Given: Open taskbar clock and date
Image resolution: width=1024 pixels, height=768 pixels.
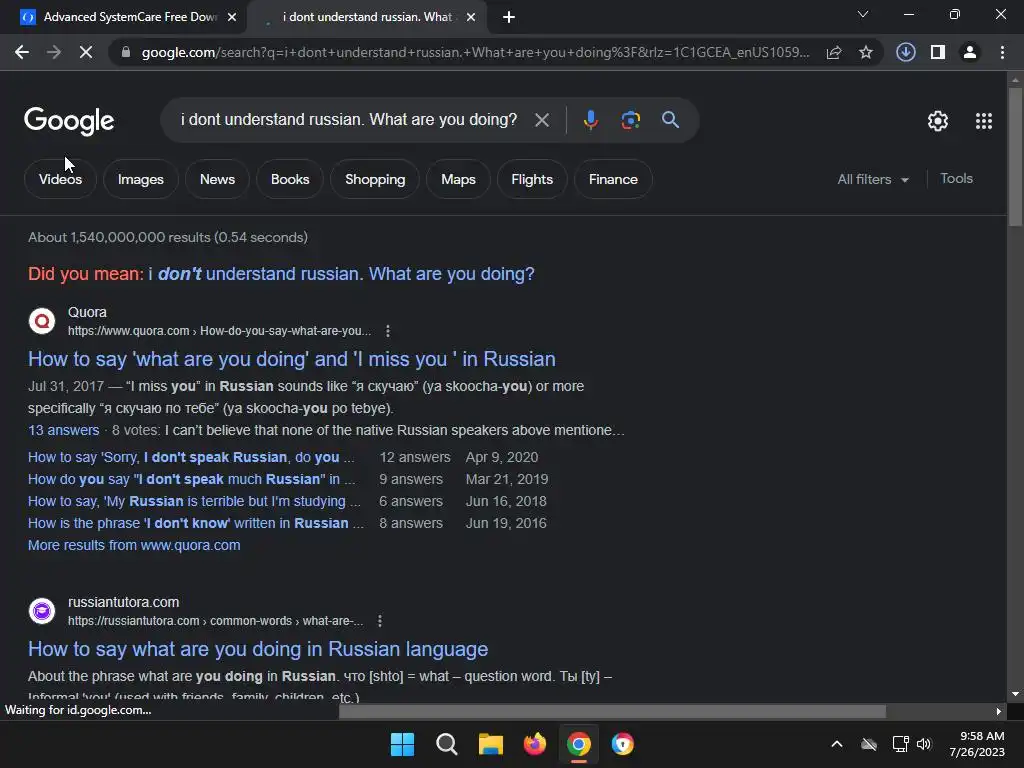Looking at the screenshot, I should pos(977,744).
